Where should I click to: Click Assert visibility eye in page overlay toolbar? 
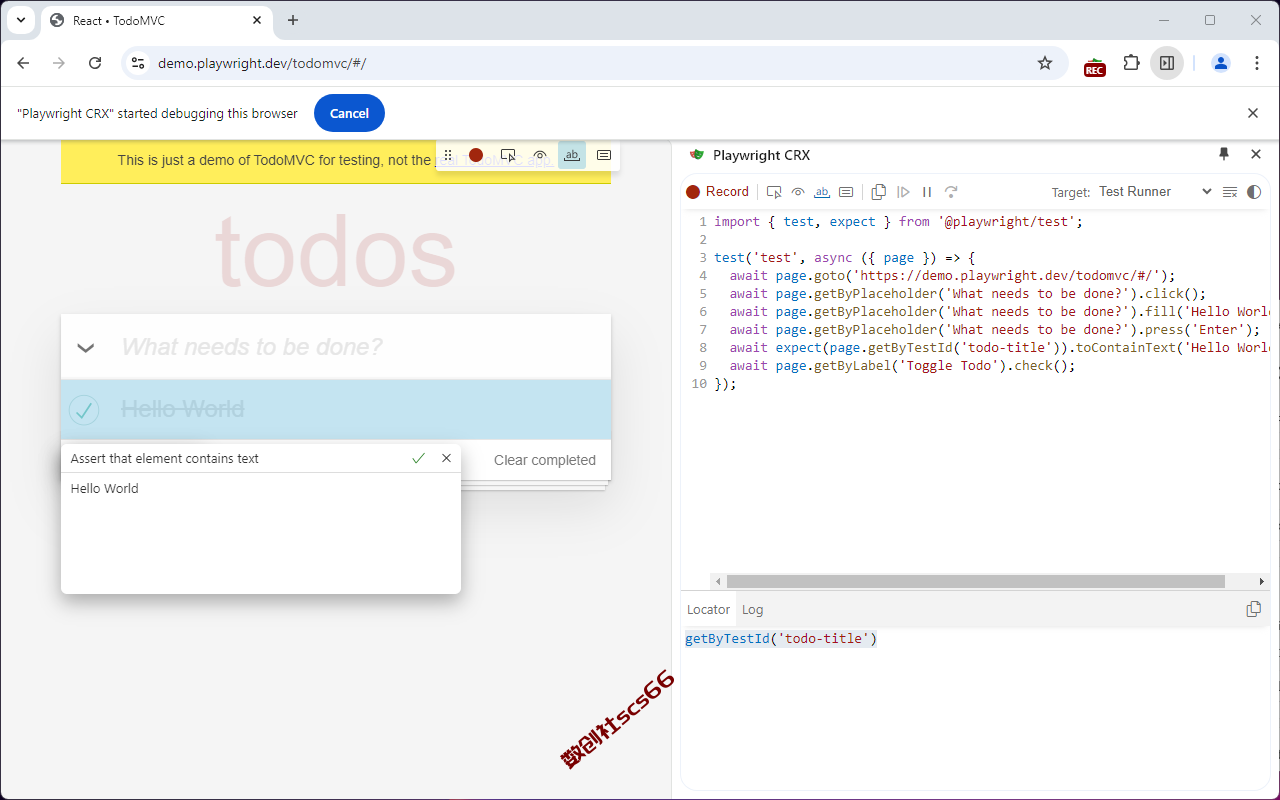point(540,155)
